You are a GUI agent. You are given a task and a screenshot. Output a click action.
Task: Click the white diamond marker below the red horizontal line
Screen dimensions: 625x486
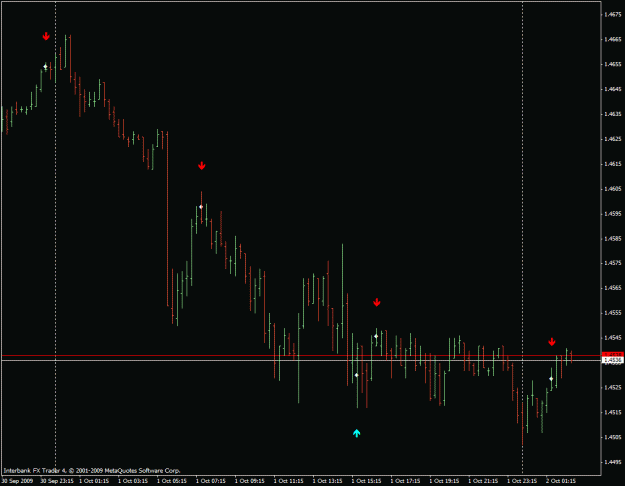357,375
